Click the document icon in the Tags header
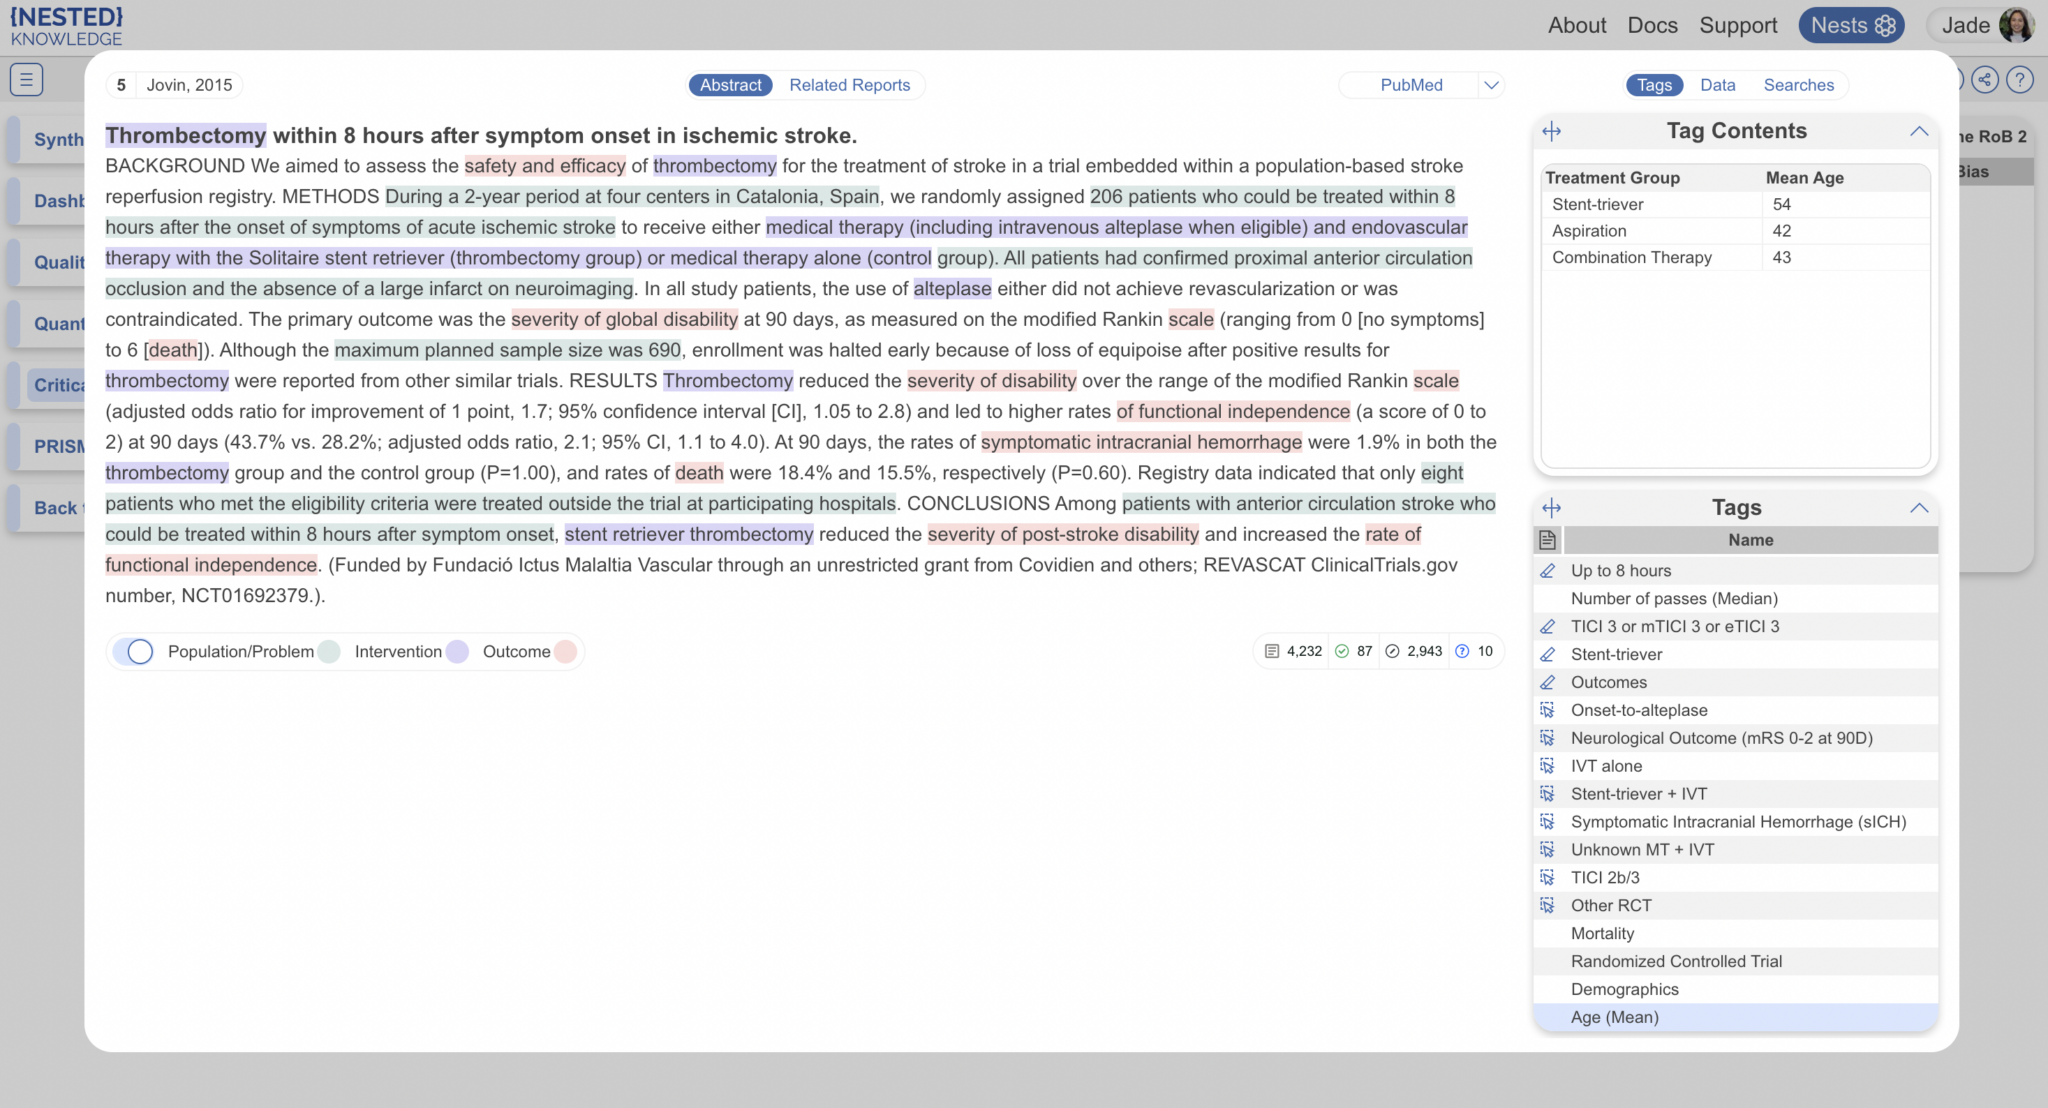 [1546, 539]
